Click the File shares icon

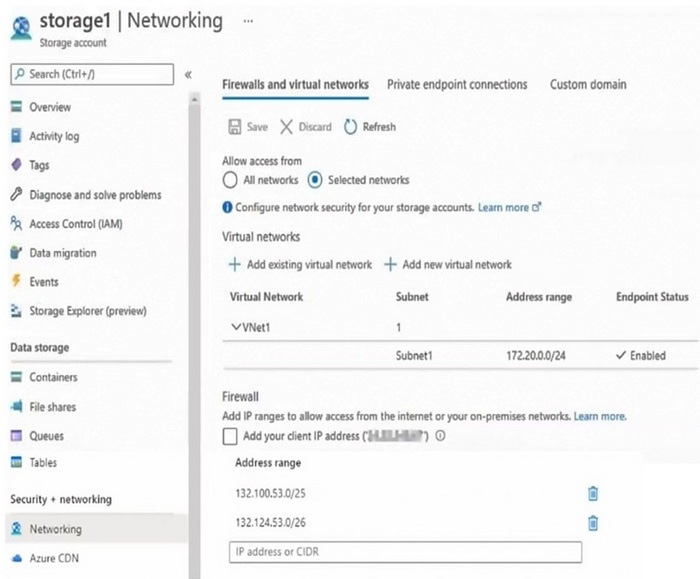[17, 406]
